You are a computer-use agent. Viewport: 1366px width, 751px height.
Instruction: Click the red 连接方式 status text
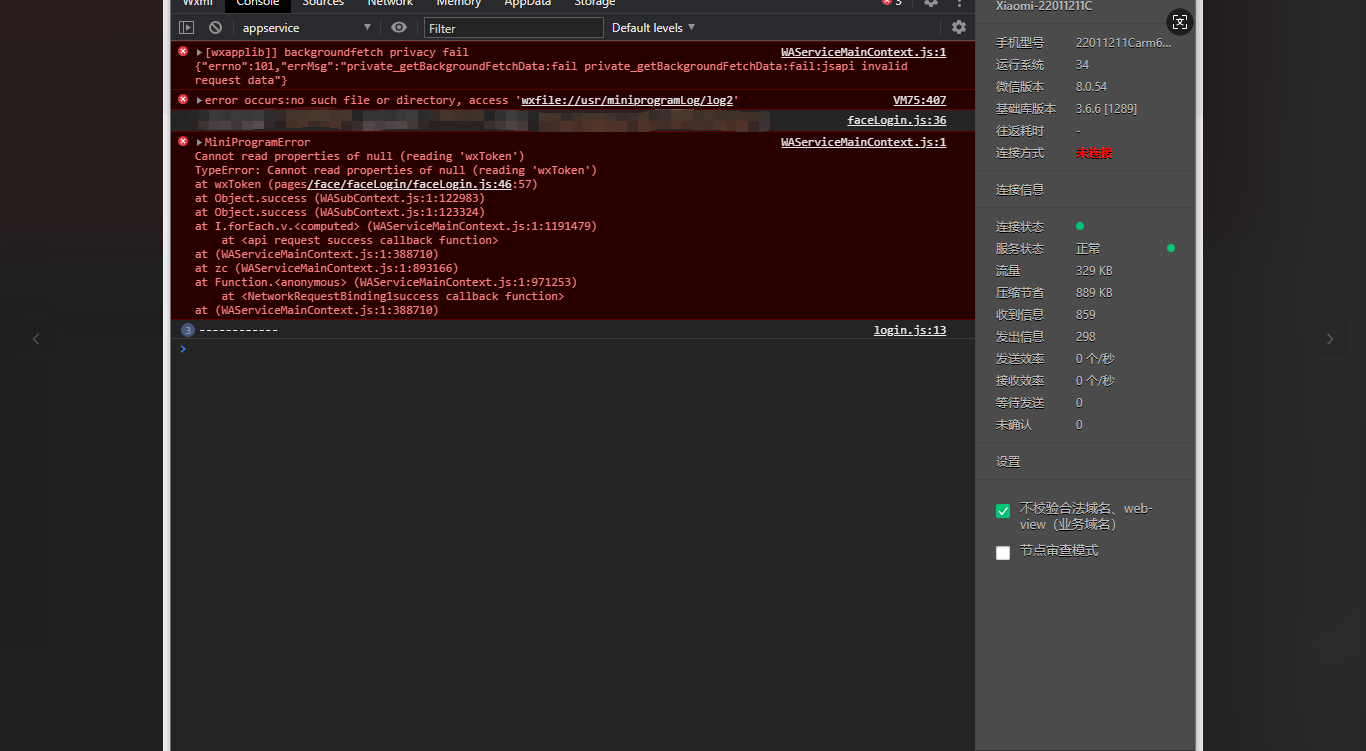click(1094, 153)
